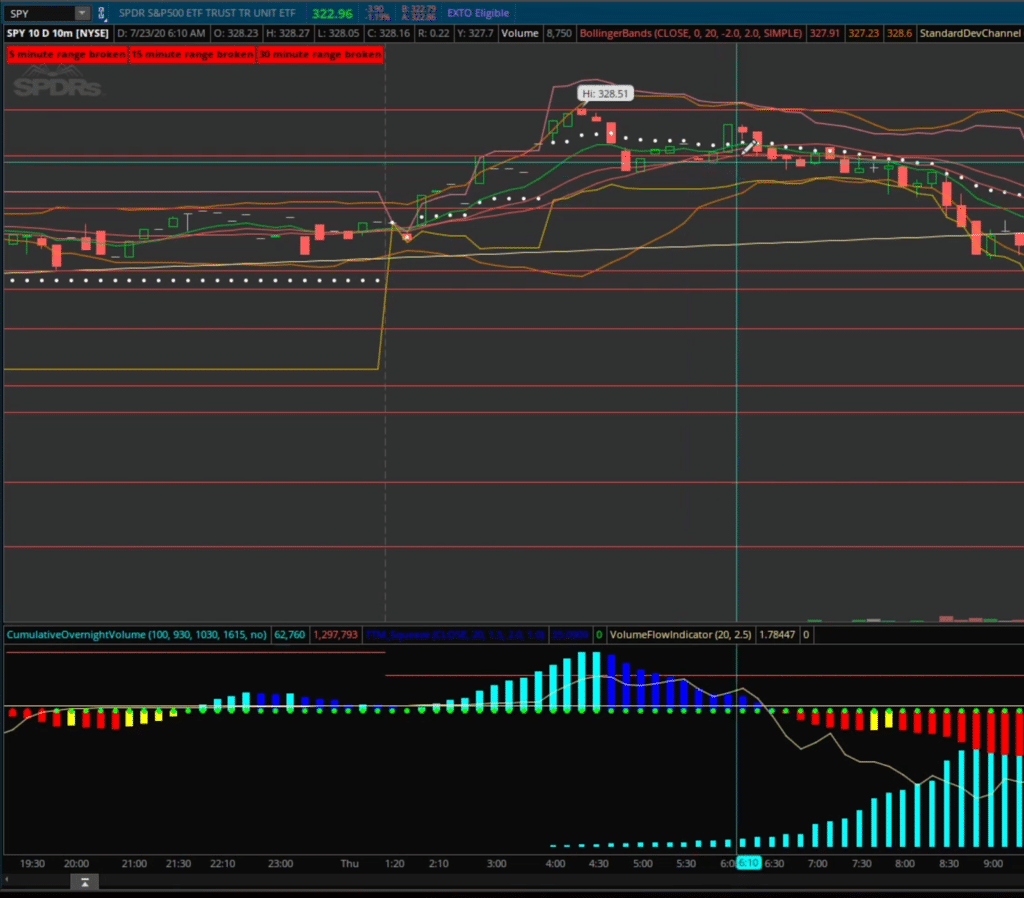Click the date readout D: 7/23/20 6:10 AM
This screenshot has width=1024, height=898.
point(161,33)
